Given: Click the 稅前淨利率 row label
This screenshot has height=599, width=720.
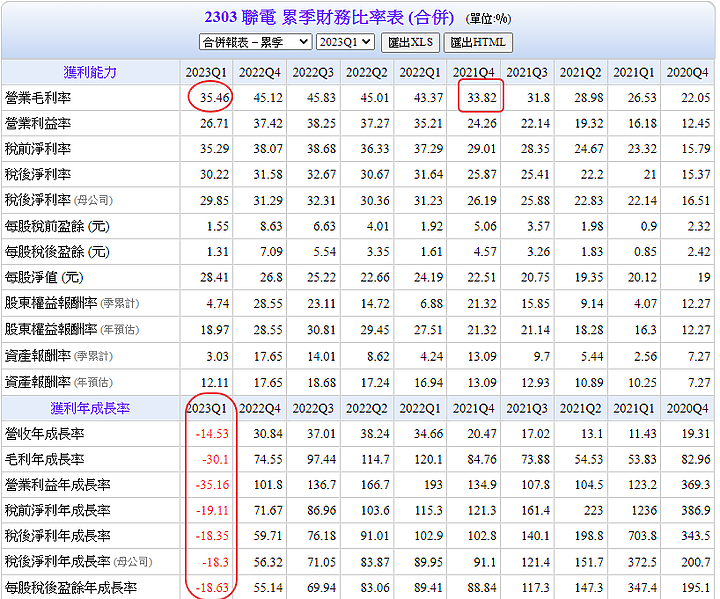Looking at the screenshot, I should pos(38,149).
